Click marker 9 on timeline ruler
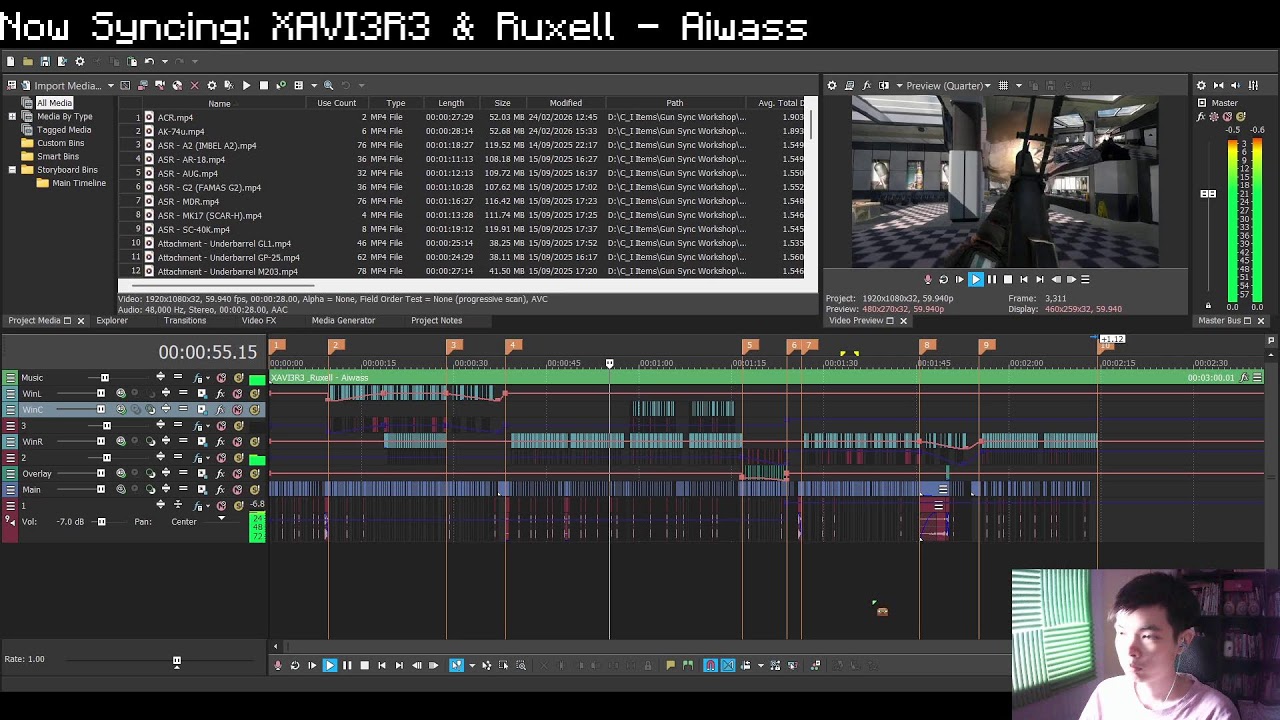The height and width of the screenshot is (720, 1280). pos(987,345)
